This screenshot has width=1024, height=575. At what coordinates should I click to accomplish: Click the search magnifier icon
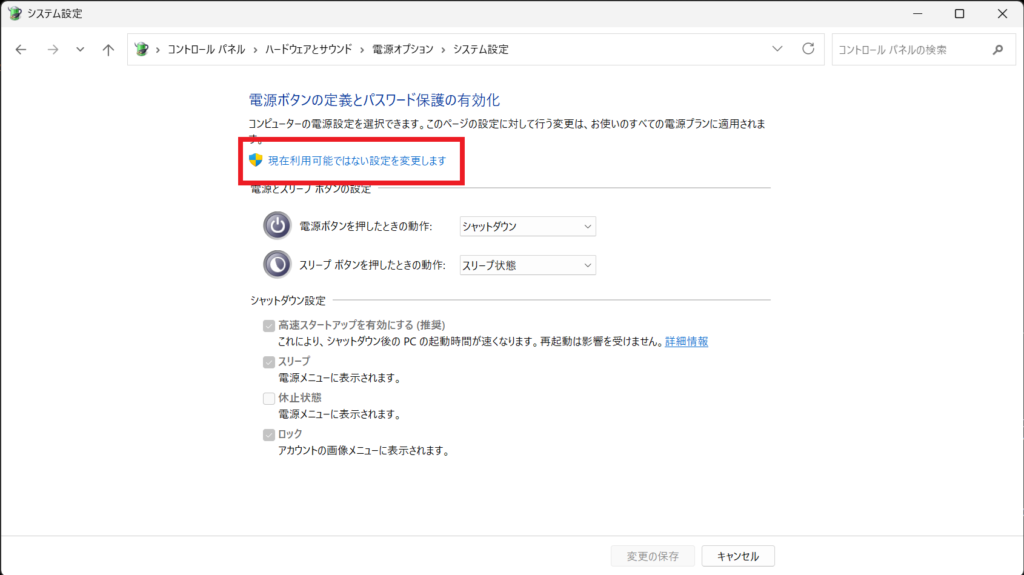997,49
